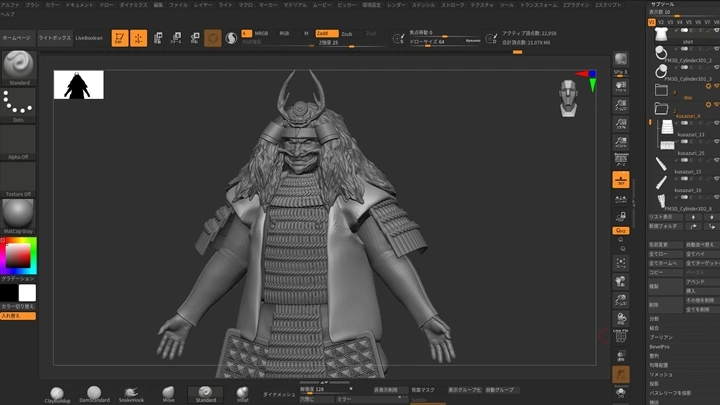This screenshot has width=720, height=405.
Task: Enable Zsub mode
Action: [347, 34]
